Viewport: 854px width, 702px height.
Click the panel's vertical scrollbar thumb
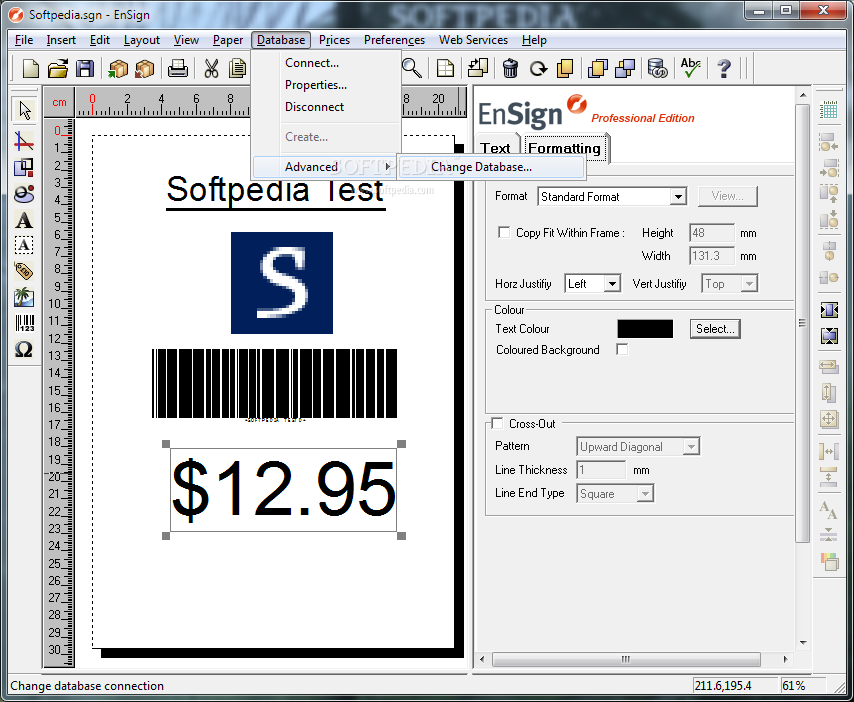pyautogui.click(x=802, y=323)
